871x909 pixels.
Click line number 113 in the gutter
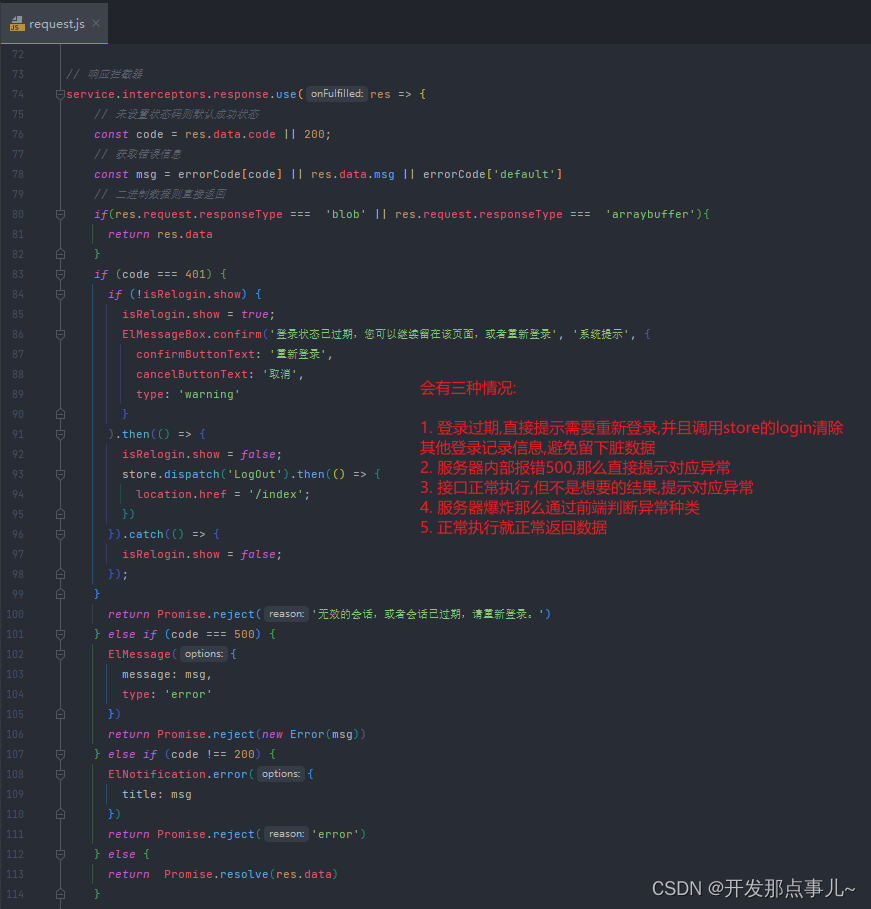[15, 874]
